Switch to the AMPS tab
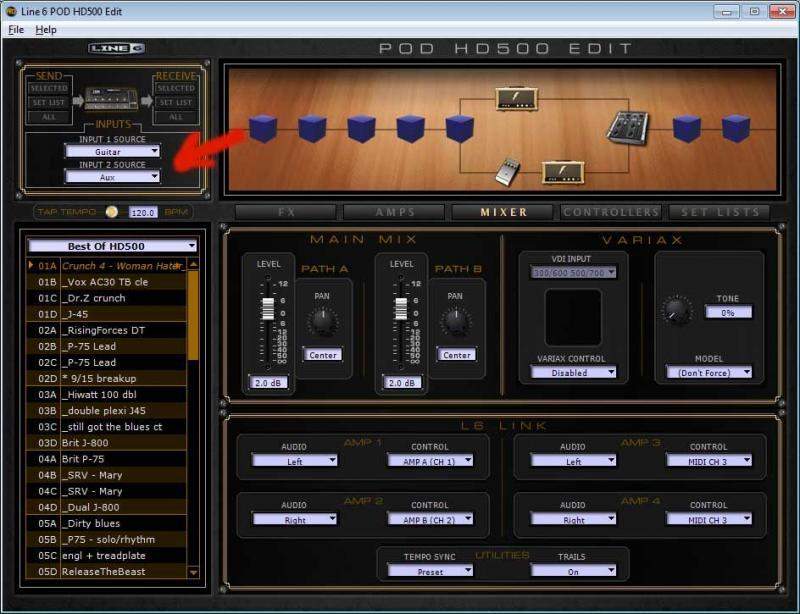 [x=394, y=212]
